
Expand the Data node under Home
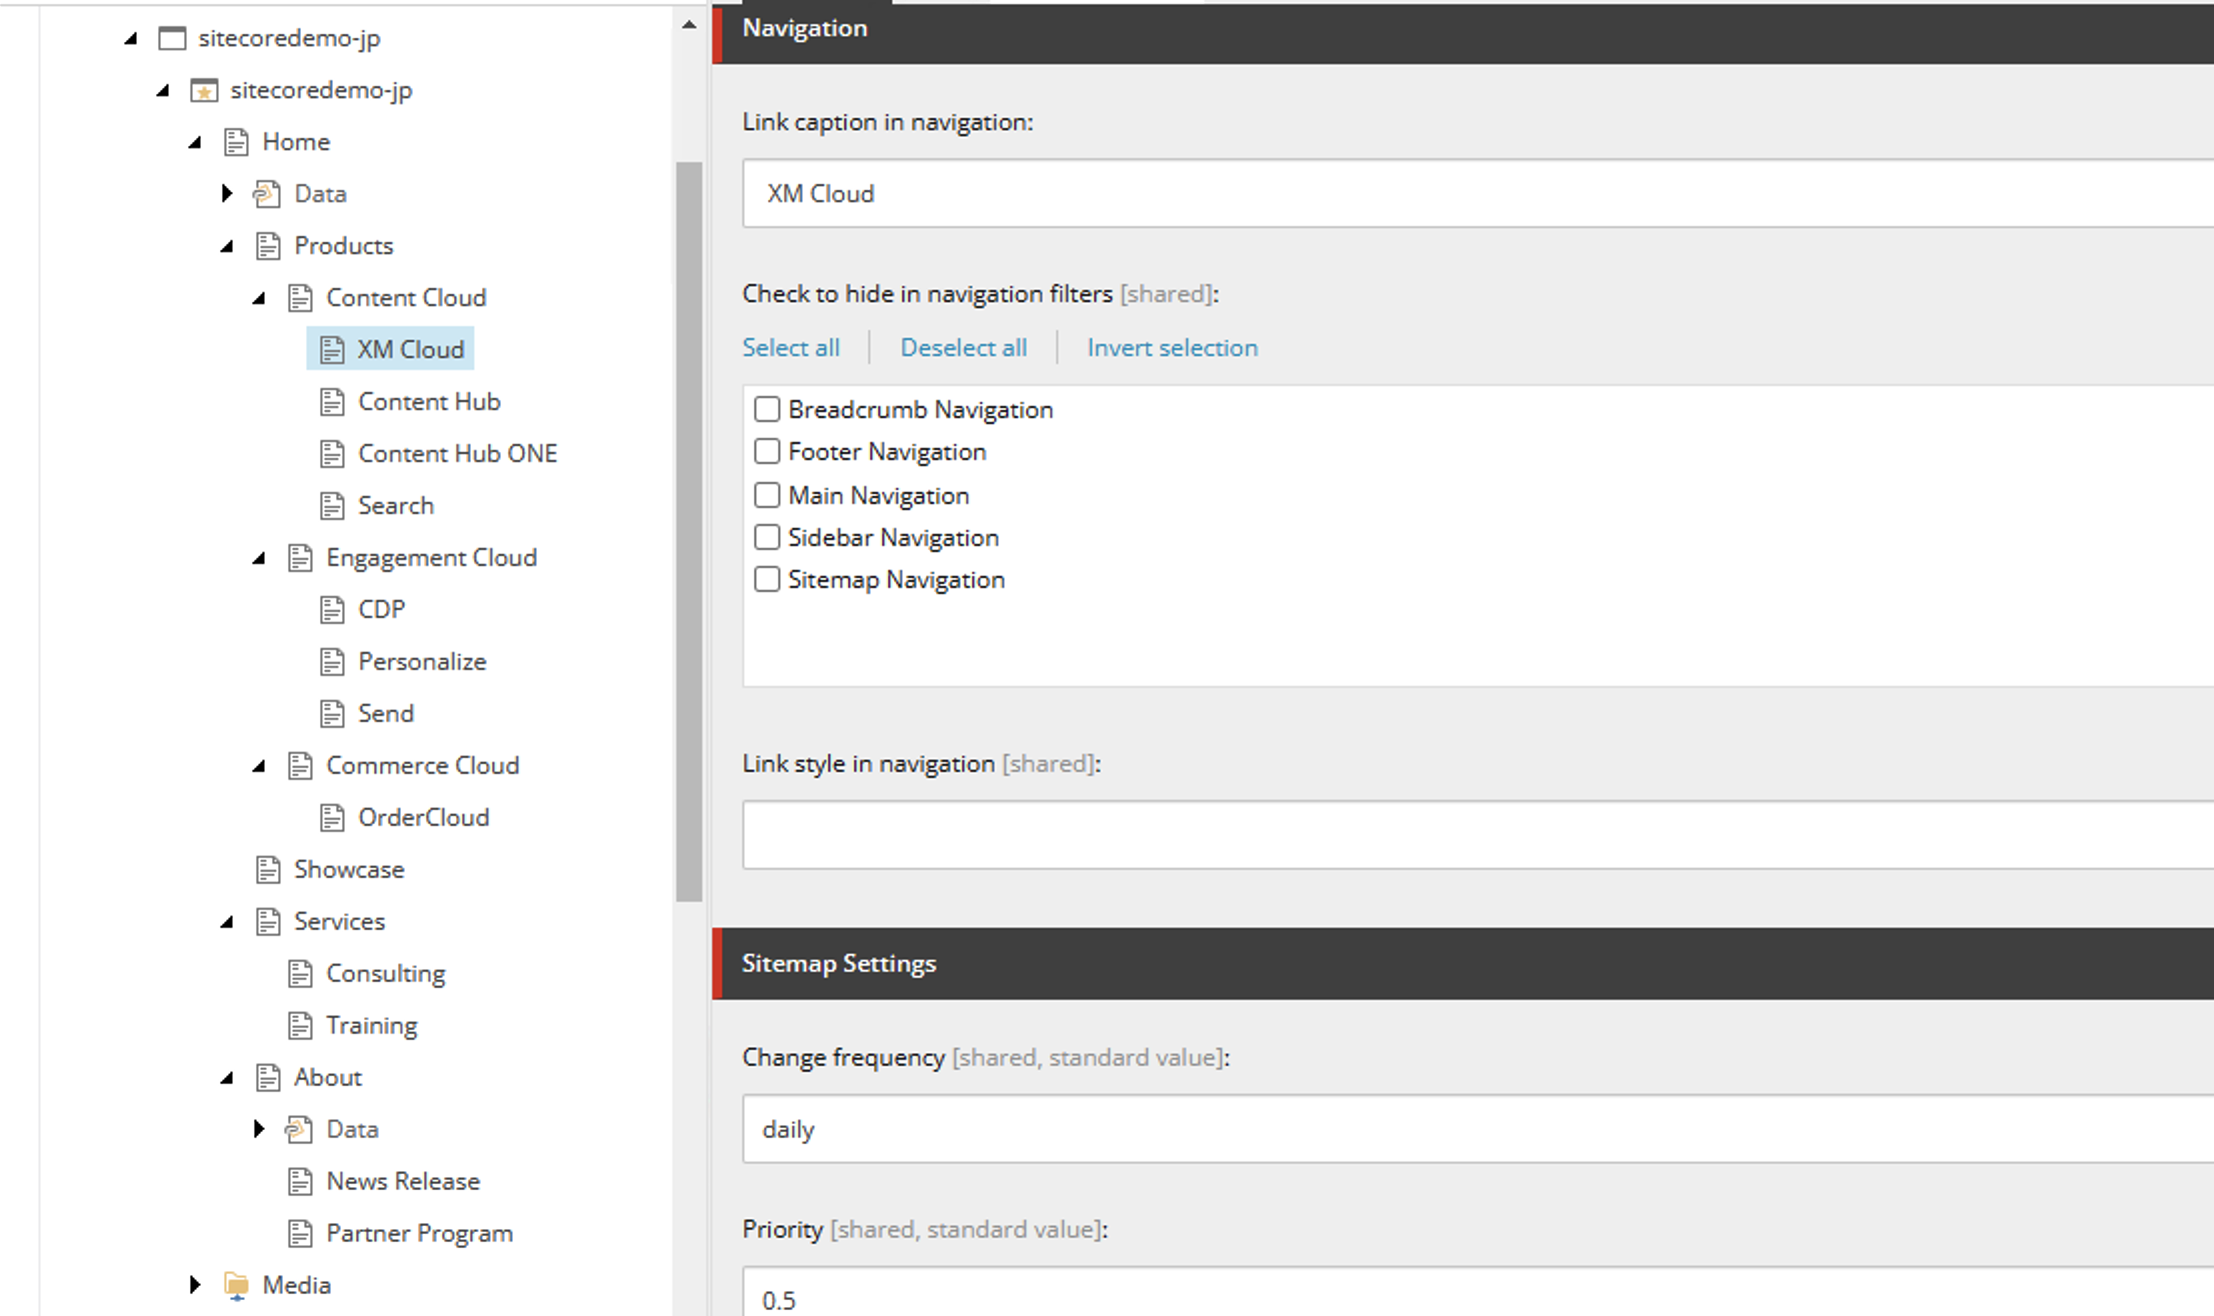[227, 194]
